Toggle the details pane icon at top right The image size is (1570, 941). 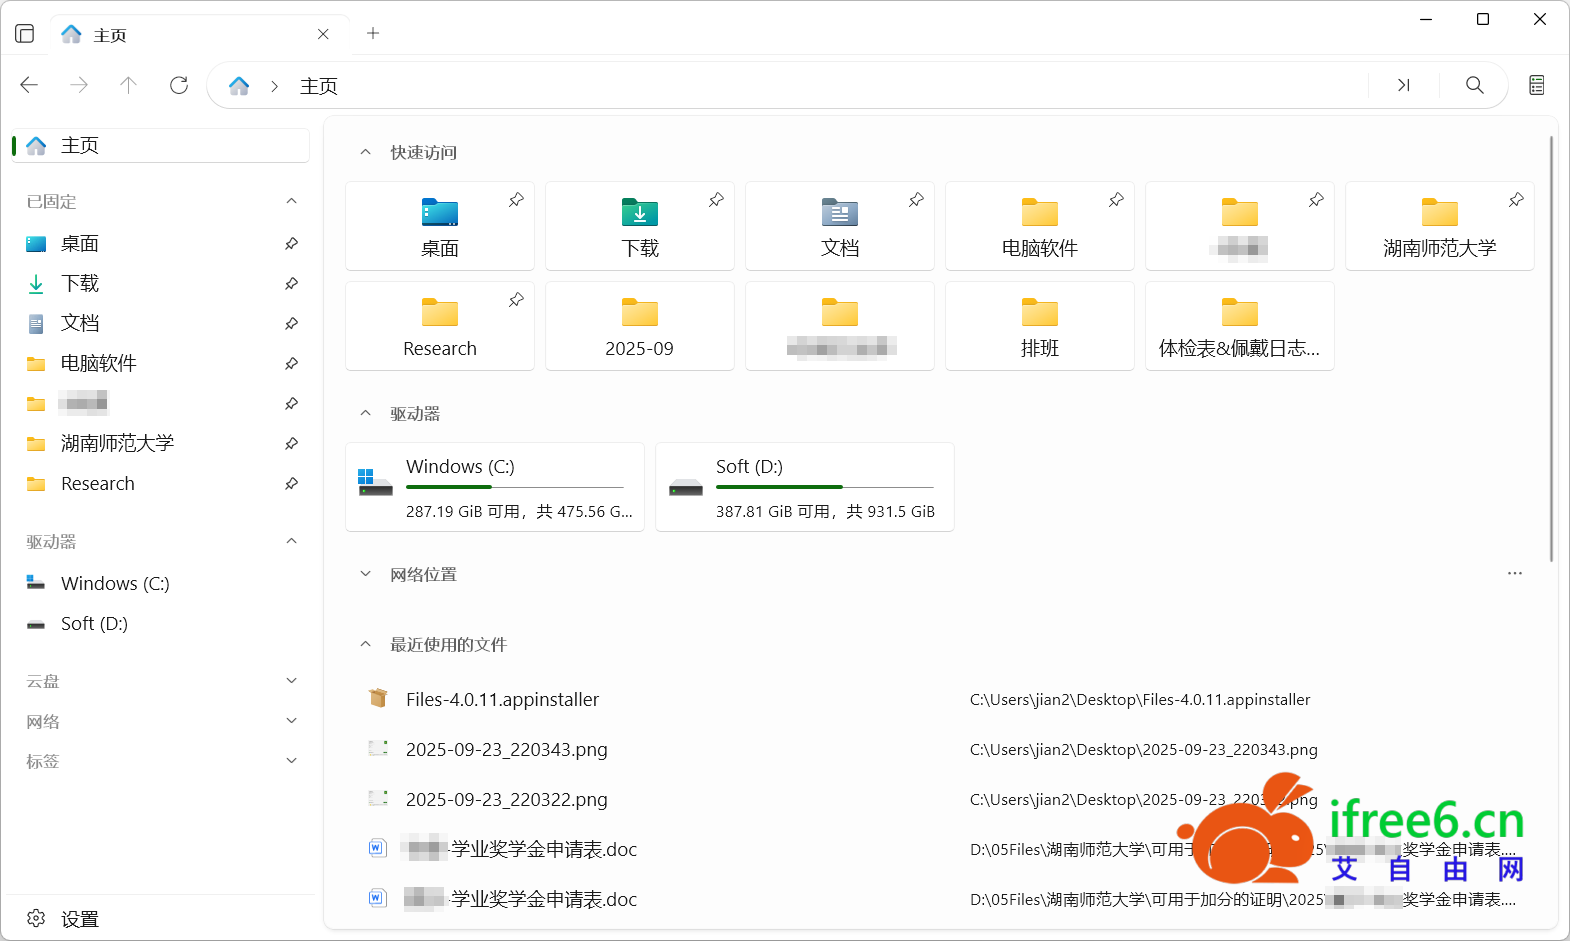click(1536, 86)
